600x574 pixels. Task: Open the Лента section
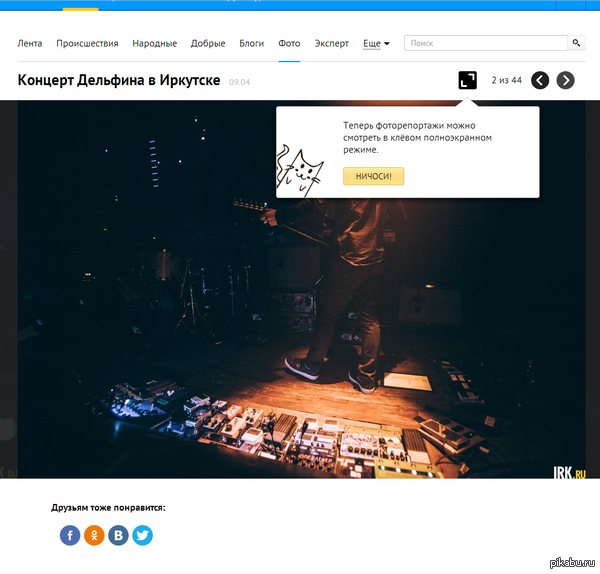point(29,43)
